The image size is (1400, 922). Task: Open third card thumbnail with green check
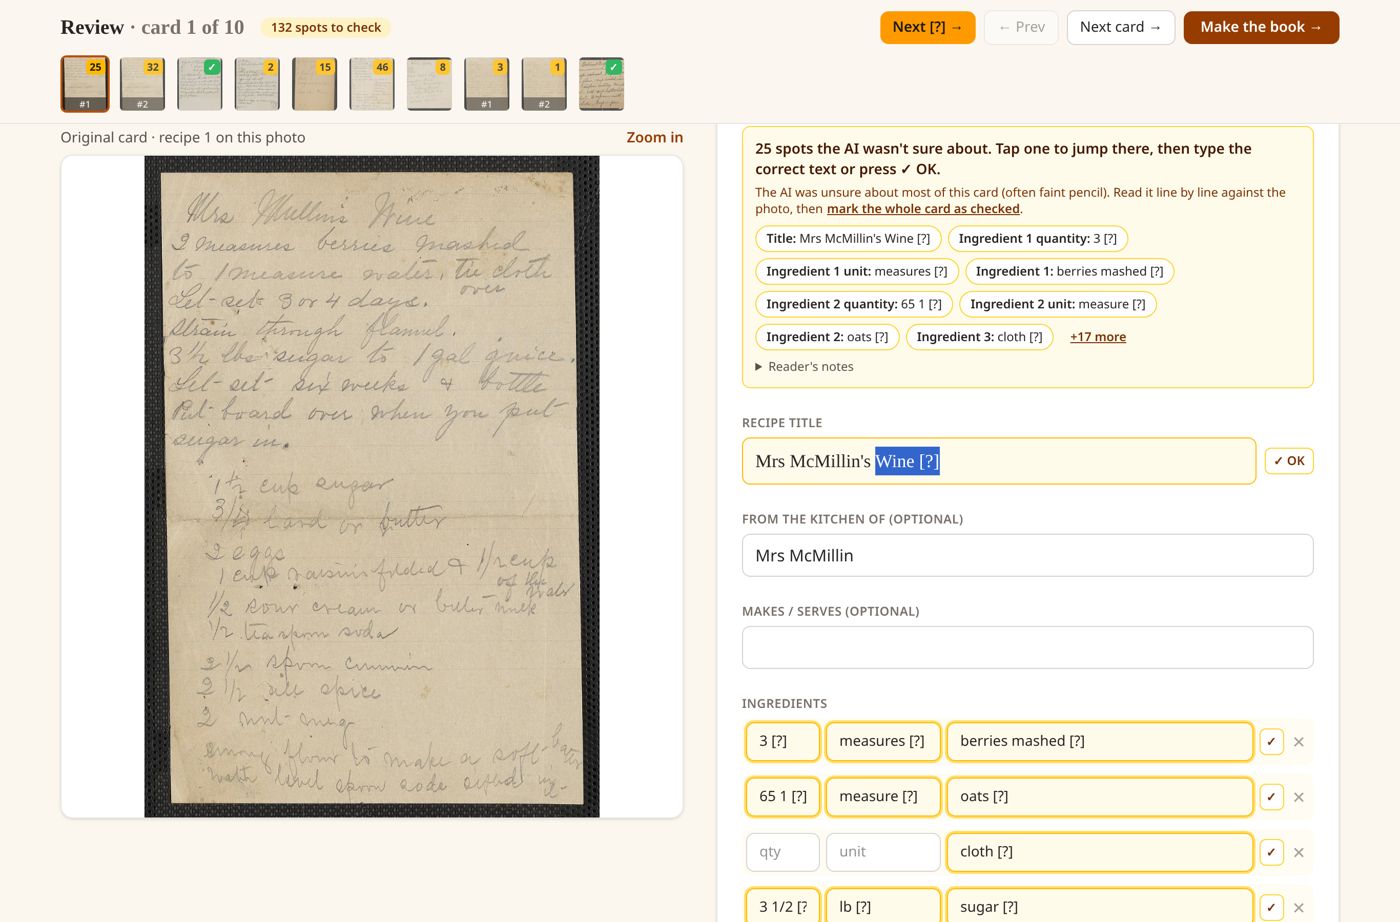point(200,84)
